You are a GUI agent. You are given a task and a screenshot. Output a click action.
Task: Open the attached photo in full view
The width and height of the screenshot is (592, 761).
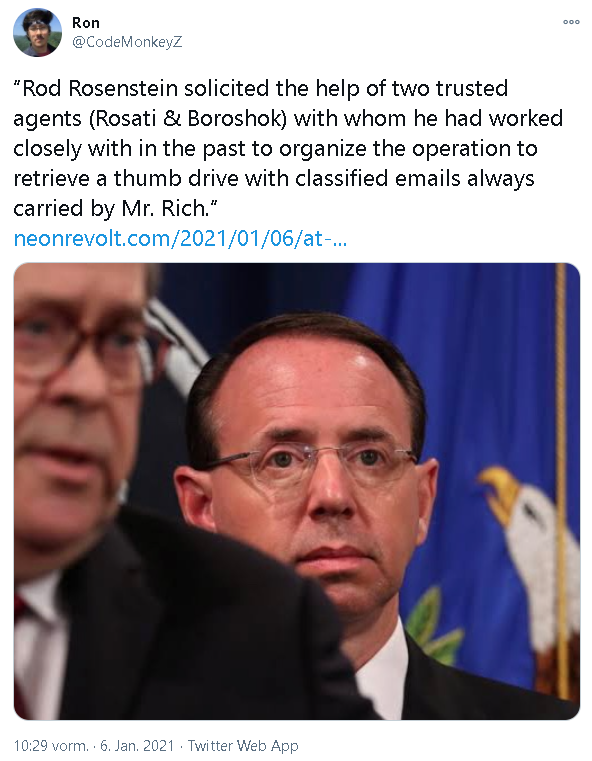point(296,491)
